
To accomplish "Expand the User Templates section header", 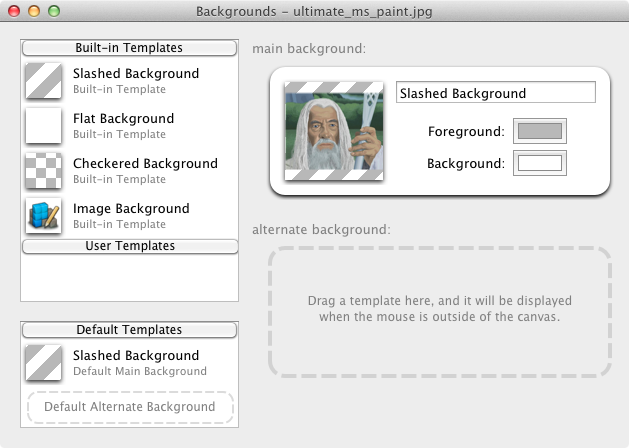I will 130,246.
